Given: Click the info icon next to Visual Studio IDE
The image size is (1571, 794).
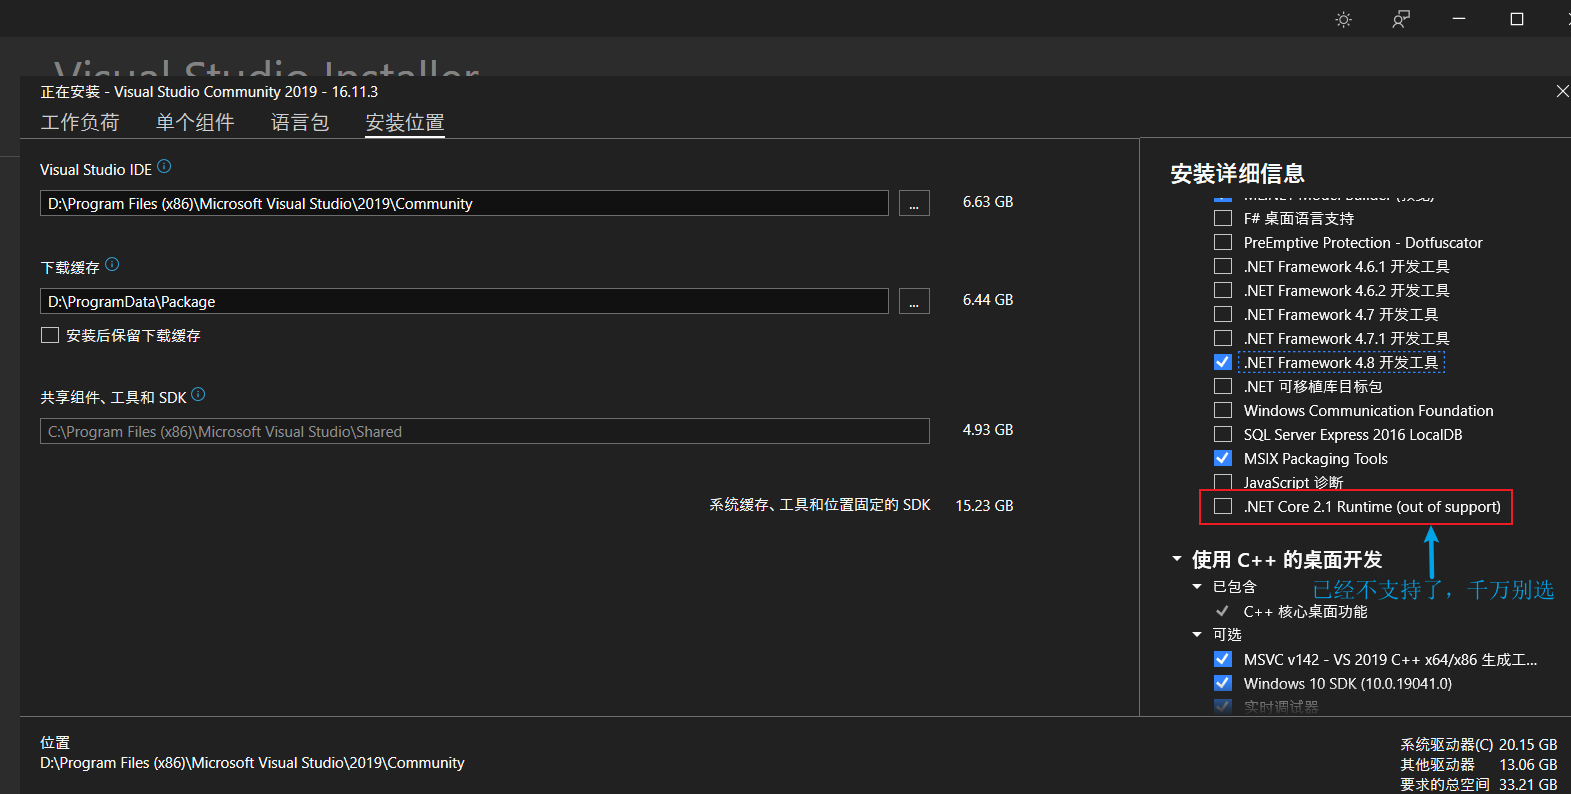Looking at the screenshot, I should tap(164, 167).
